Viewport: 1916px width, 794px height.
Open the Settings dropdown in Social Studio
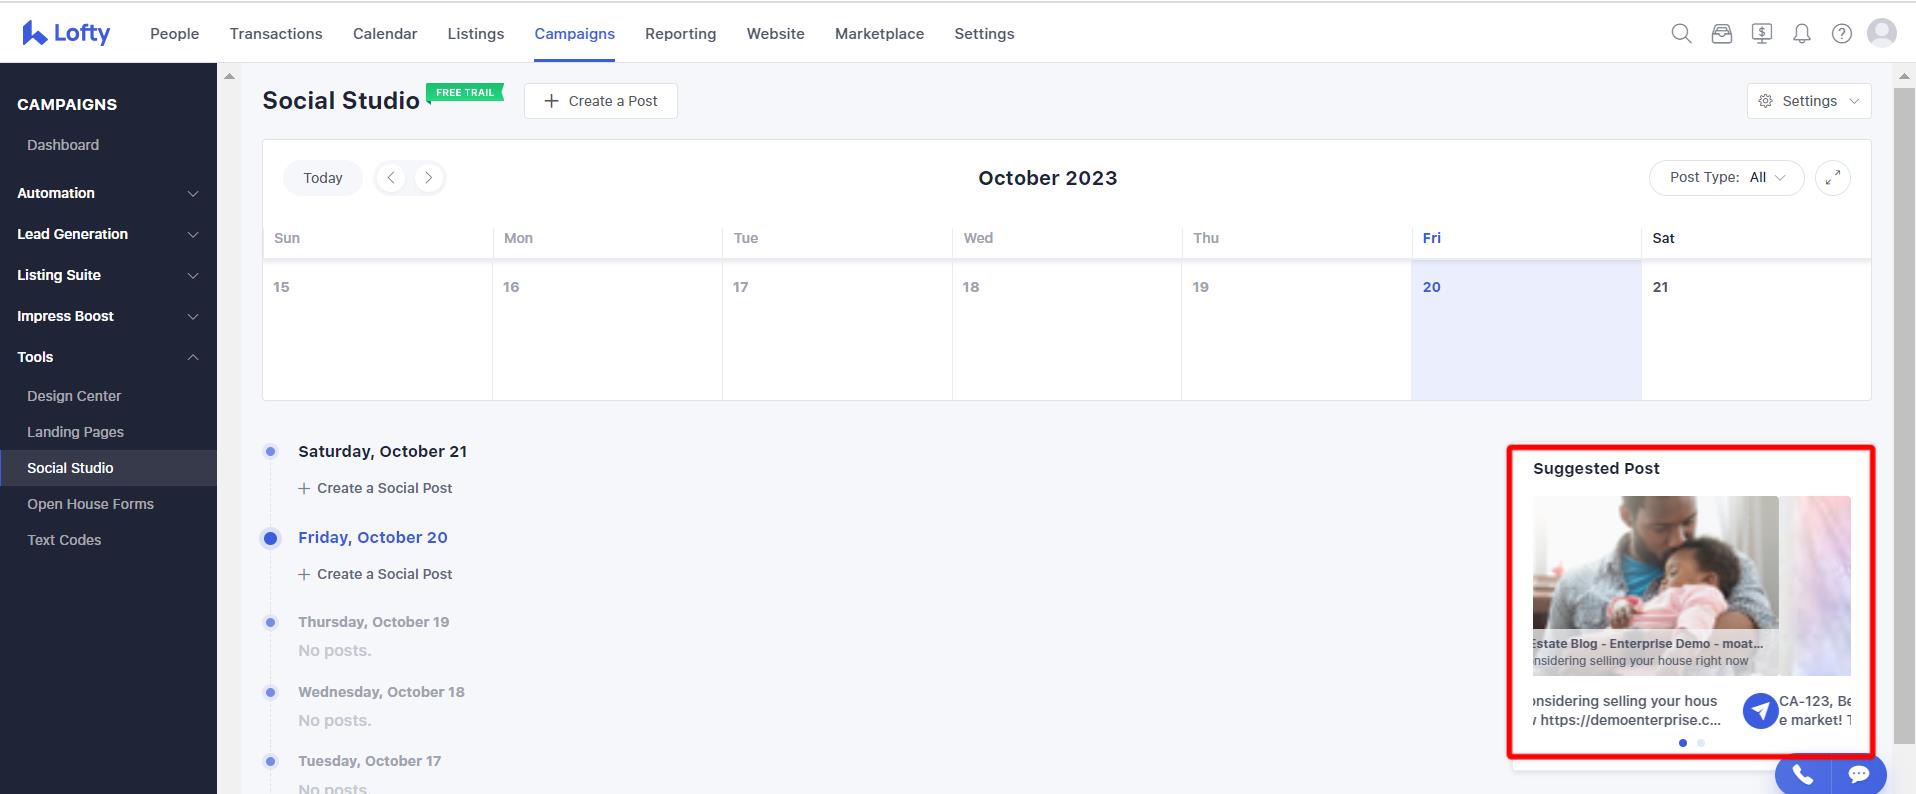point(1808,101)
